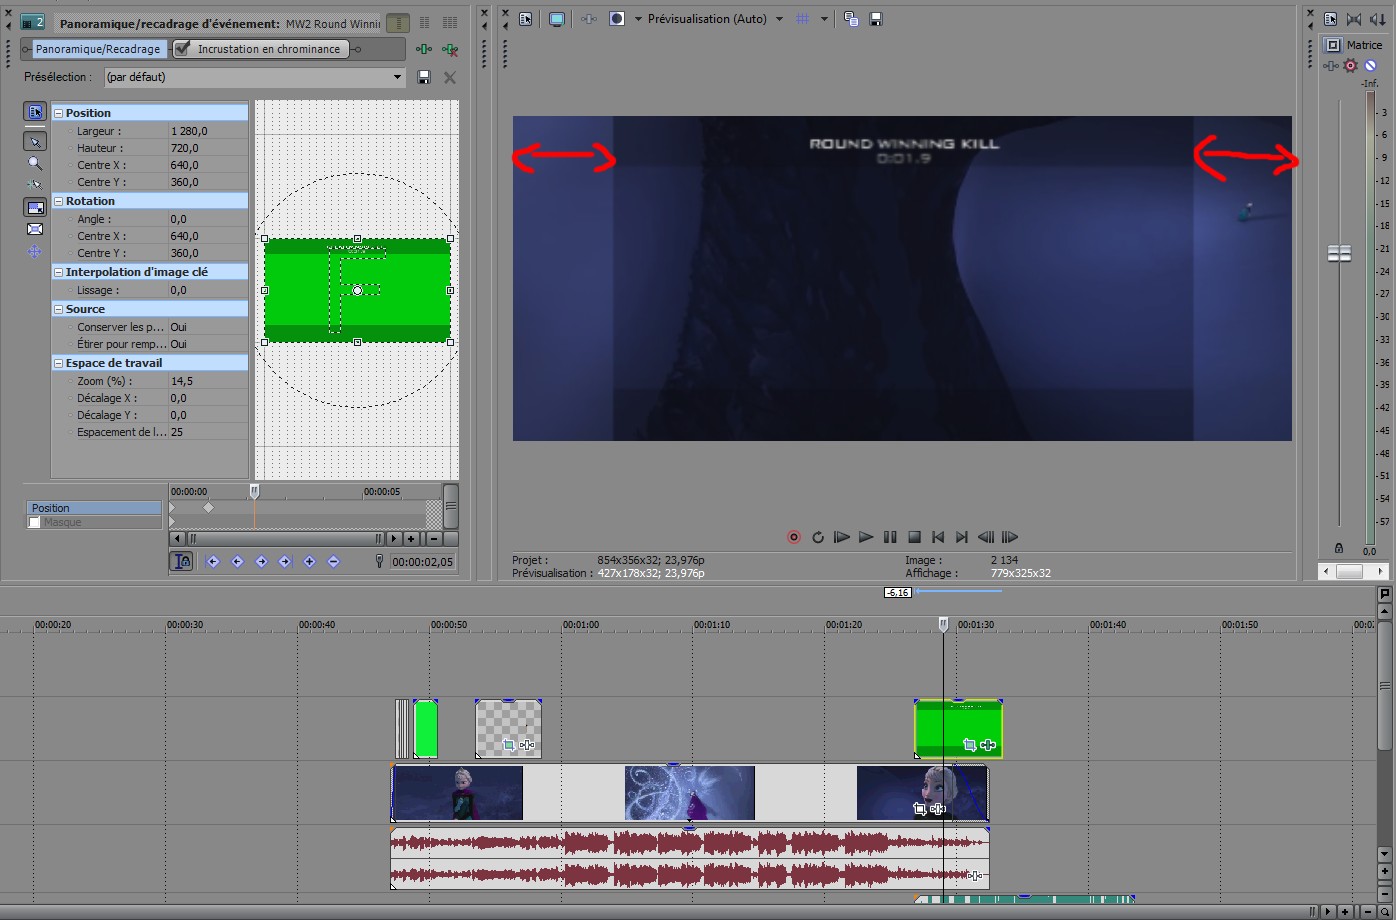Viewport: 1396px width, 920px height.
Task: Click Lissage value 0,0
Action: click(208, 290)
